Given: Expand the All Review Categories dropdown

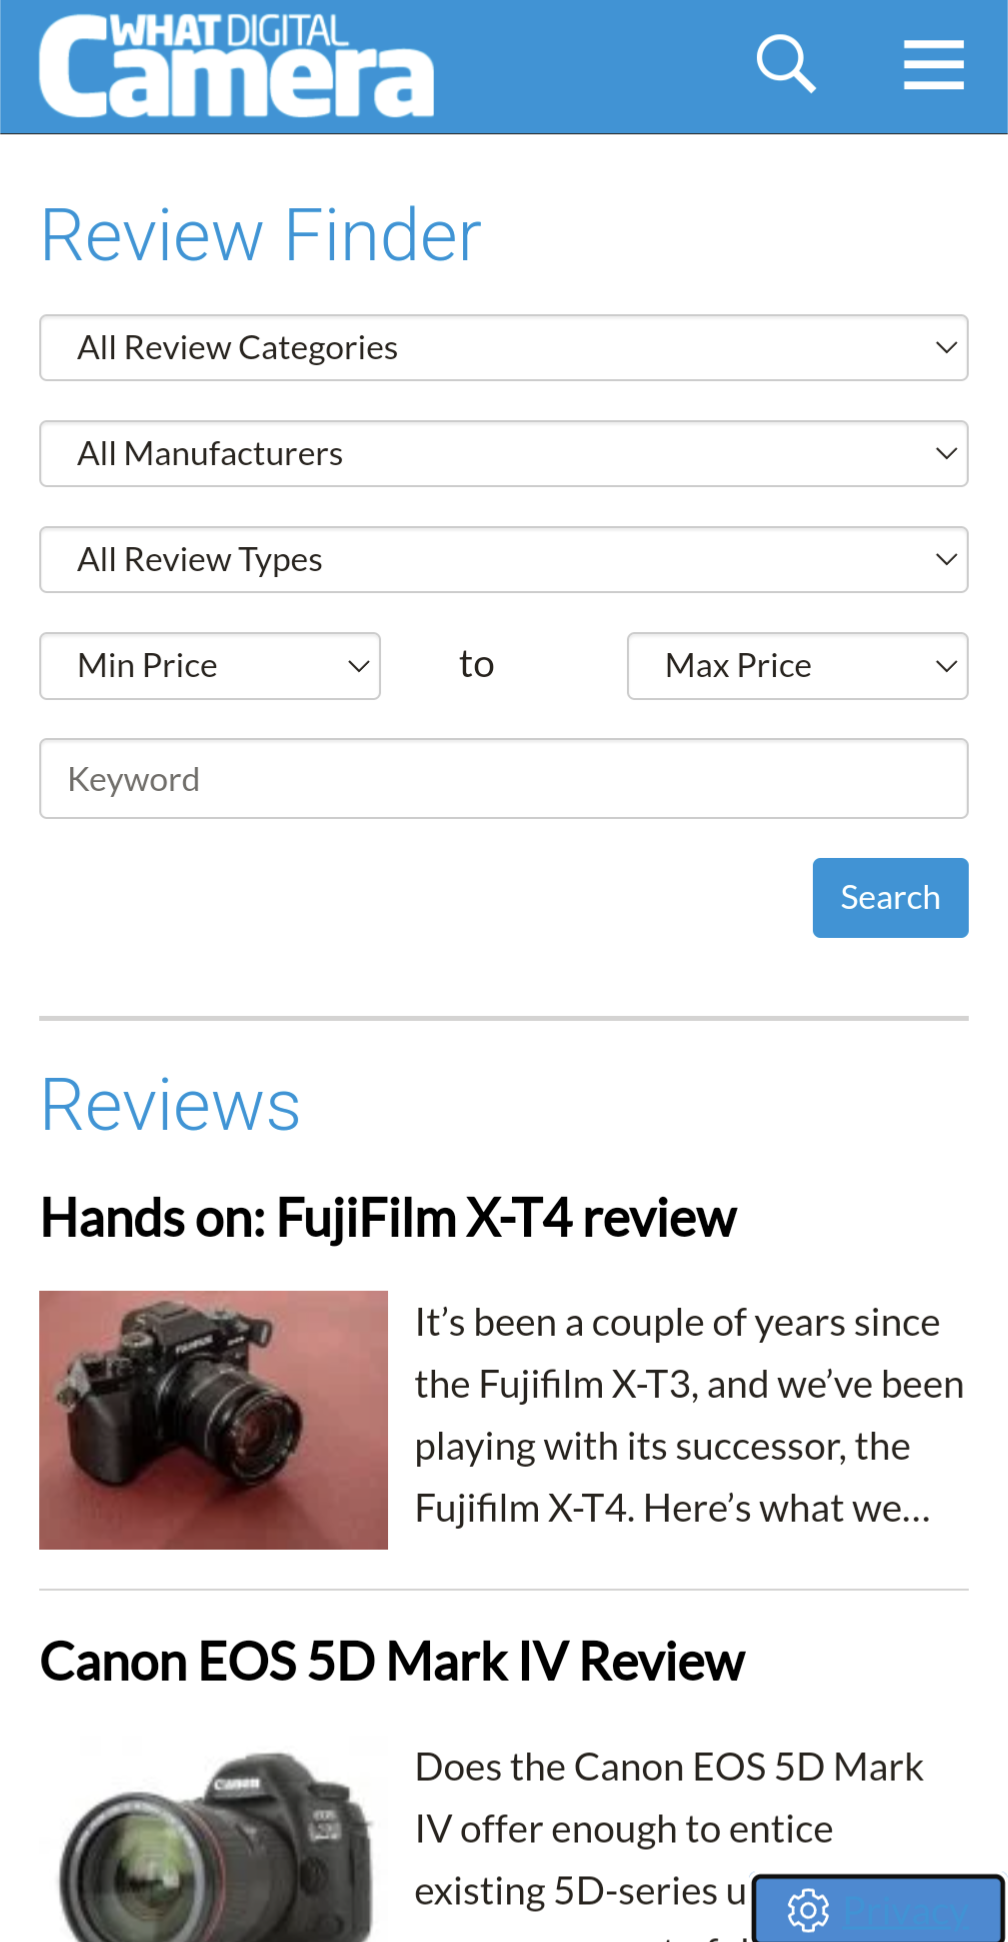Looking at the screenshot, I should pos(504,348).
